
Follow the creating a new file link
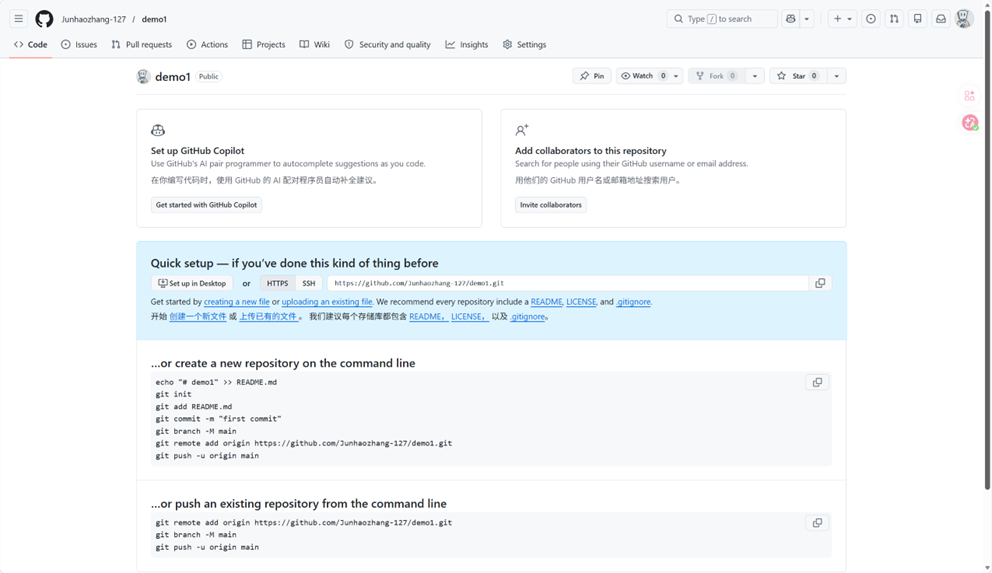(x=237, y=302)
